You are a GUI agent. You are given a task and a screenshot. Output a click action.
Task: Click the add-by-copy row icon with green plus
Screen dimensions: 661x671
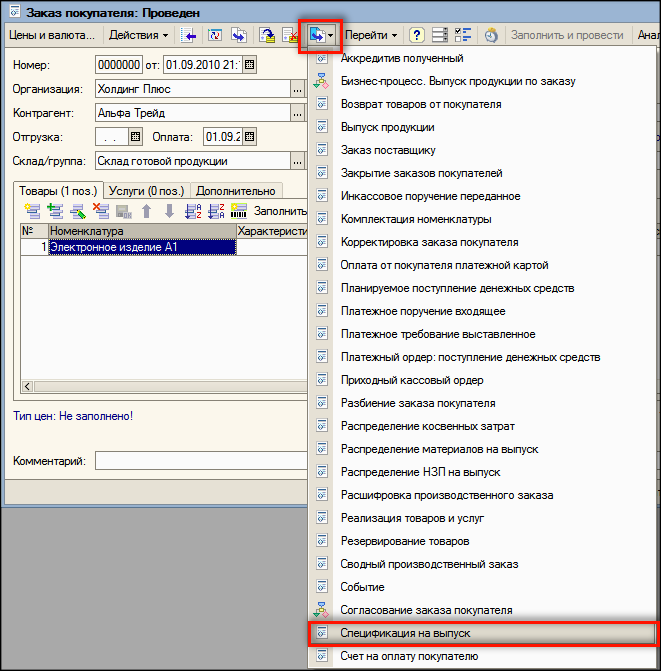pos(55,211)
